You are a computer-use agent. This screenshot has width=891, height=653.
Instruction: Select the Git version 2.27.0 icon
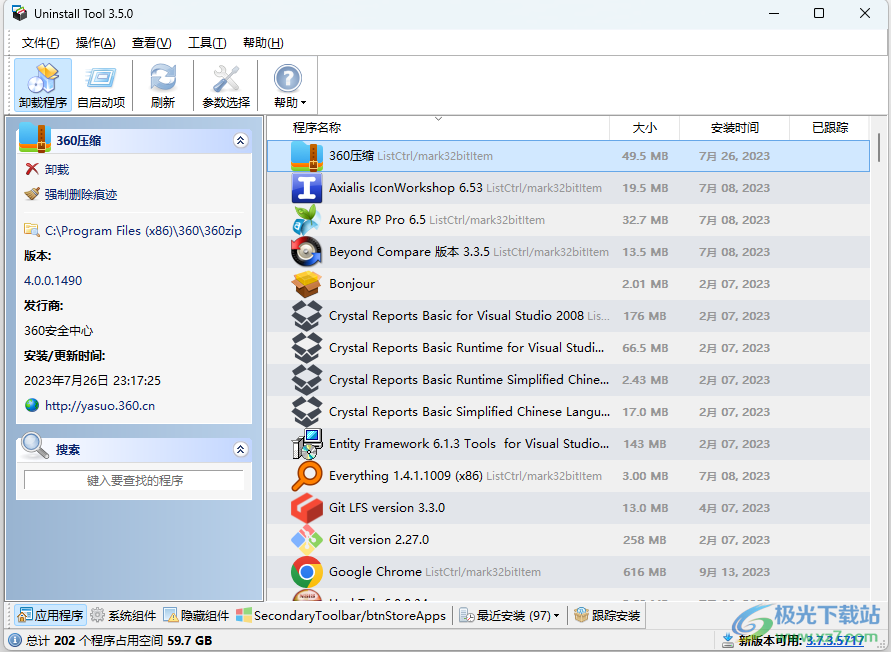(x=307, y=539)
